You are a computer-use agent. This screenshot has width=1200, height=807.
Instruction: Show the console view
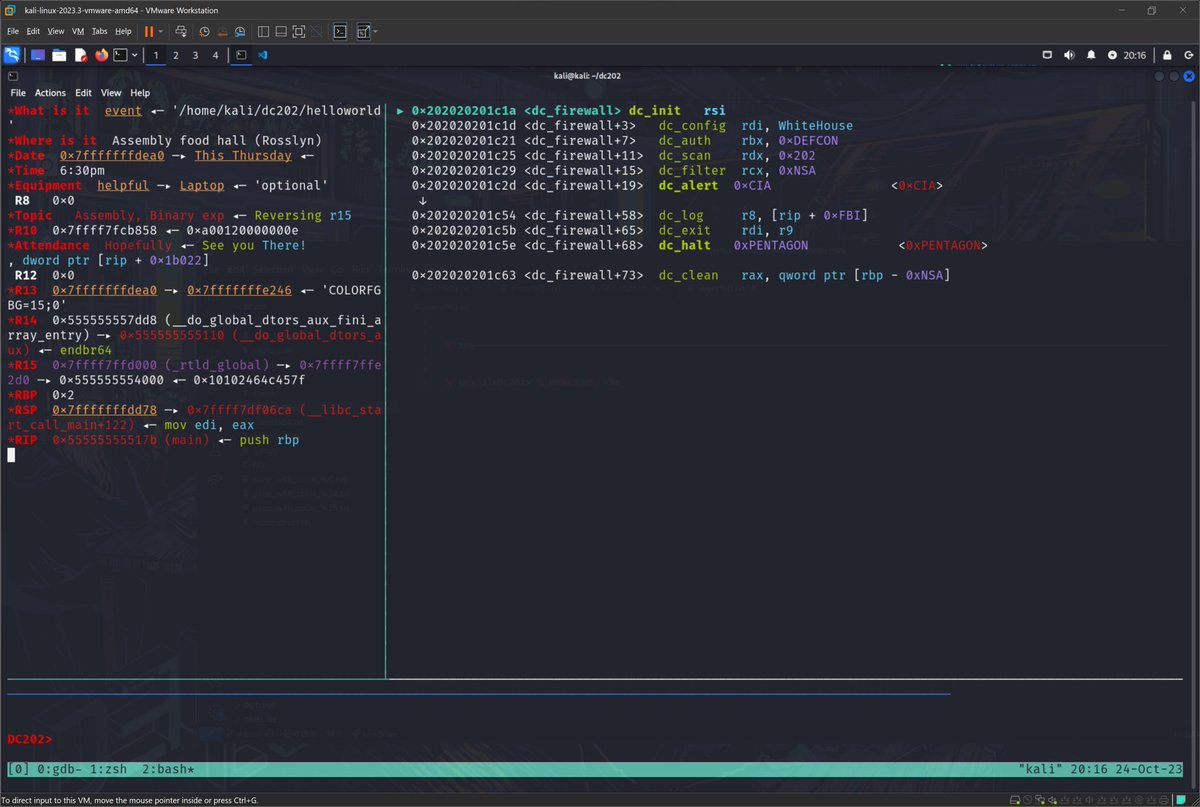340,31
